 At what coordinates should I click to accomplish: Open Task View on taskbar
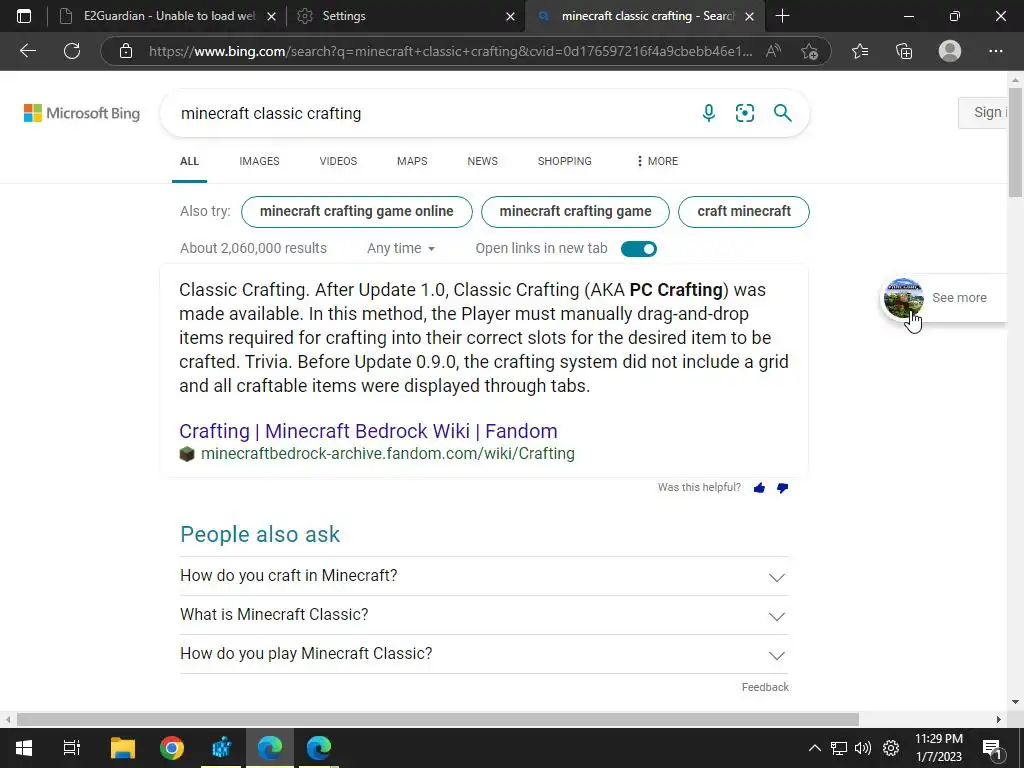[72, 748]
